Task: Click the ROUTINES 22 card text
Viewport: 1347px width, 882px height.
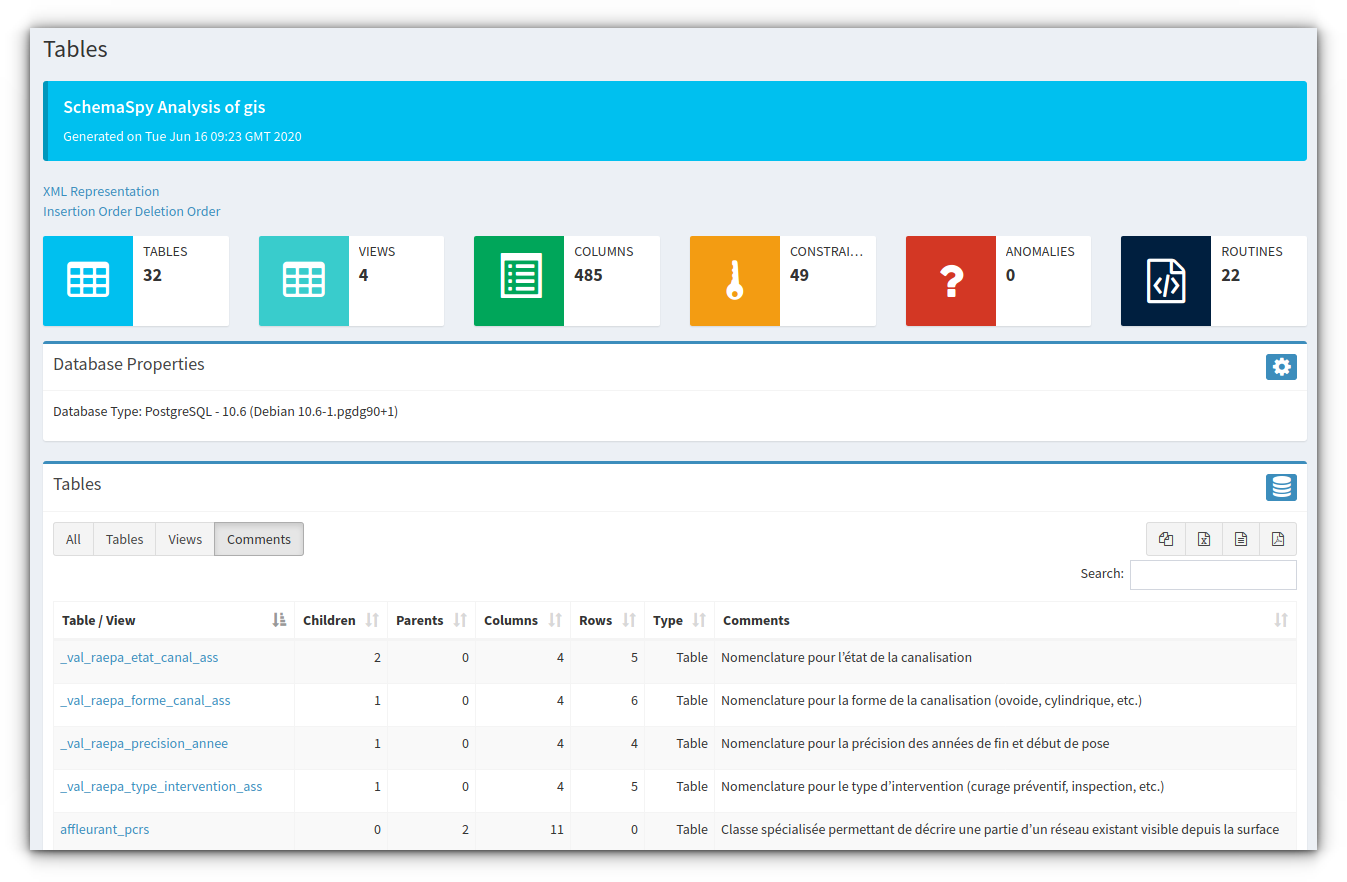Action: pyautogui.click(x=1252, y=264)
